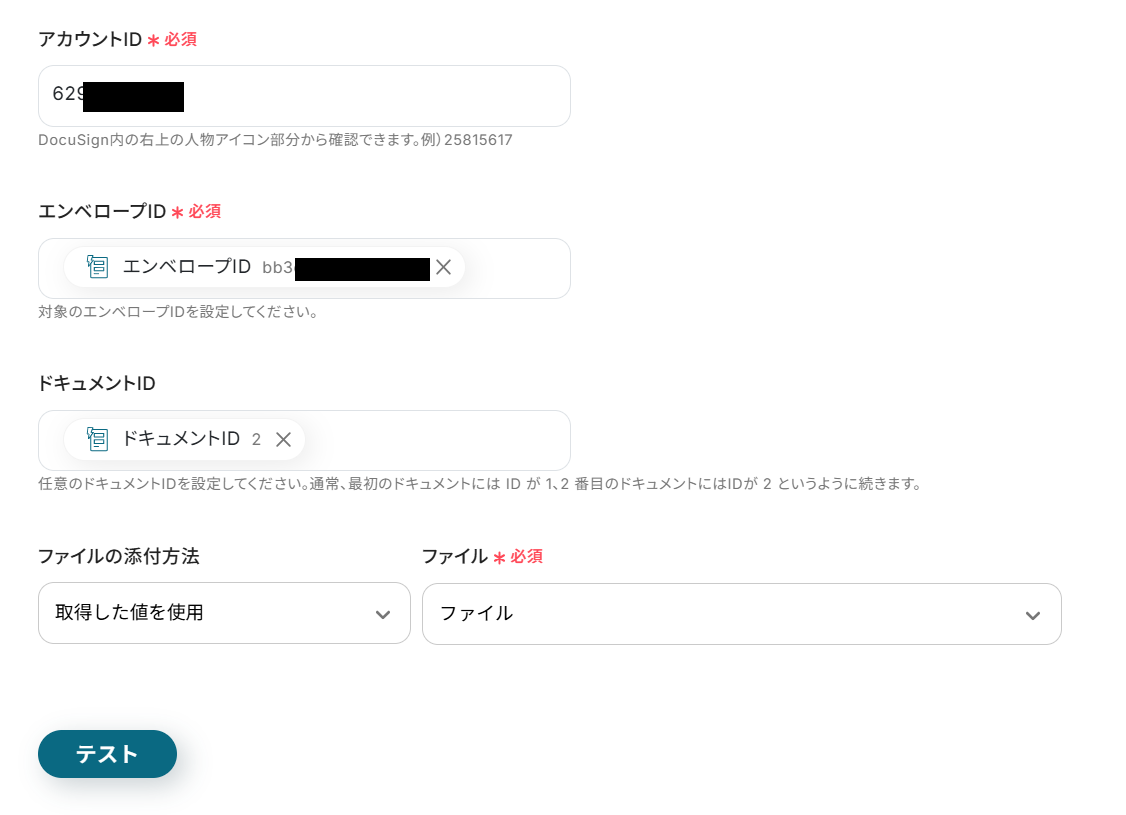
Task: Click the chevron arrow beside 取得した値を使用
Action: pos(382,614)
